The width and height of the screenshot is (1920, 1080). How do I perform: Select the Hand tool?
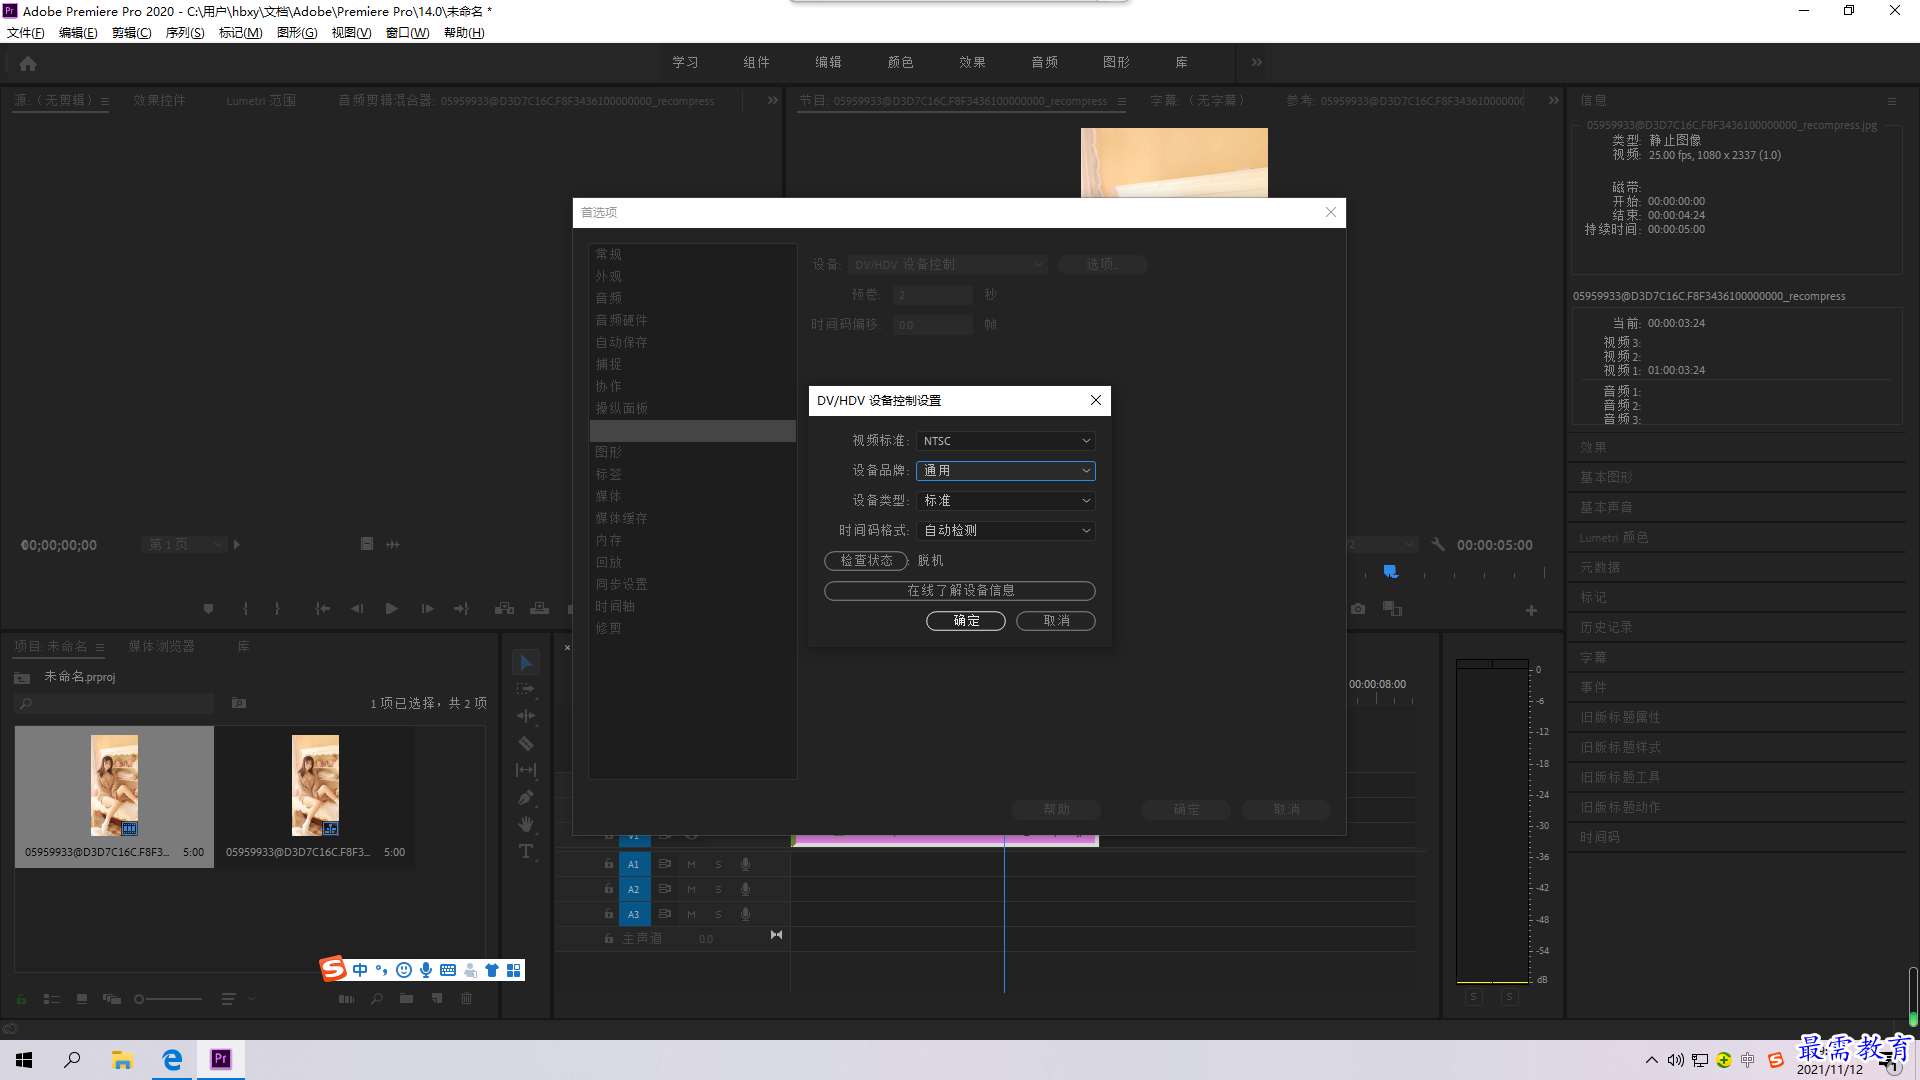click(x=526, y=824)
